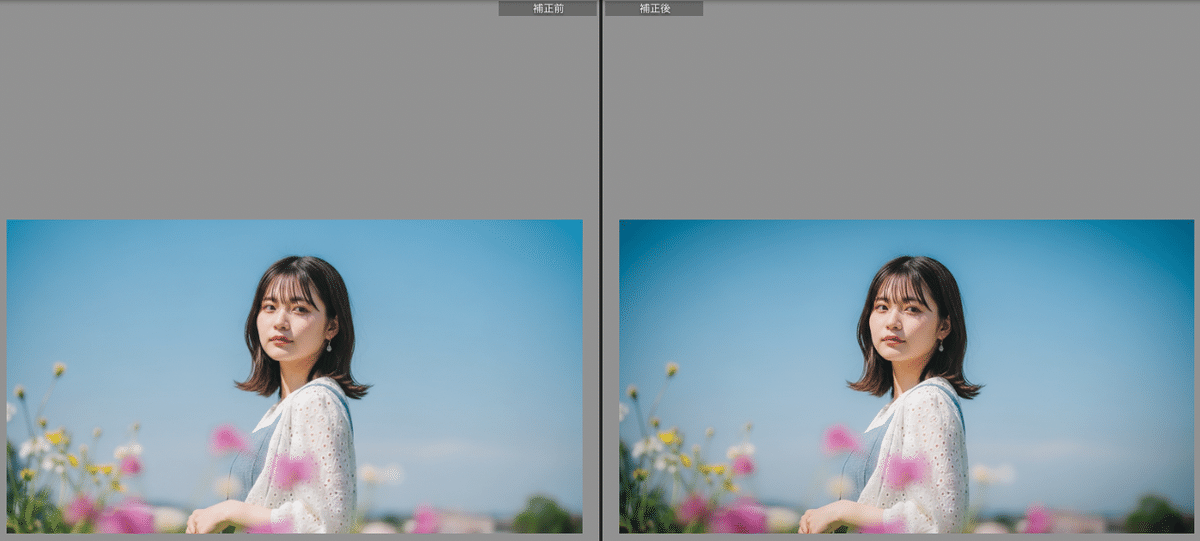Viewport: 1200px width, 541px height.
Task: Click the yellow flowers in the after photo
Action: [x=667, y=437]
